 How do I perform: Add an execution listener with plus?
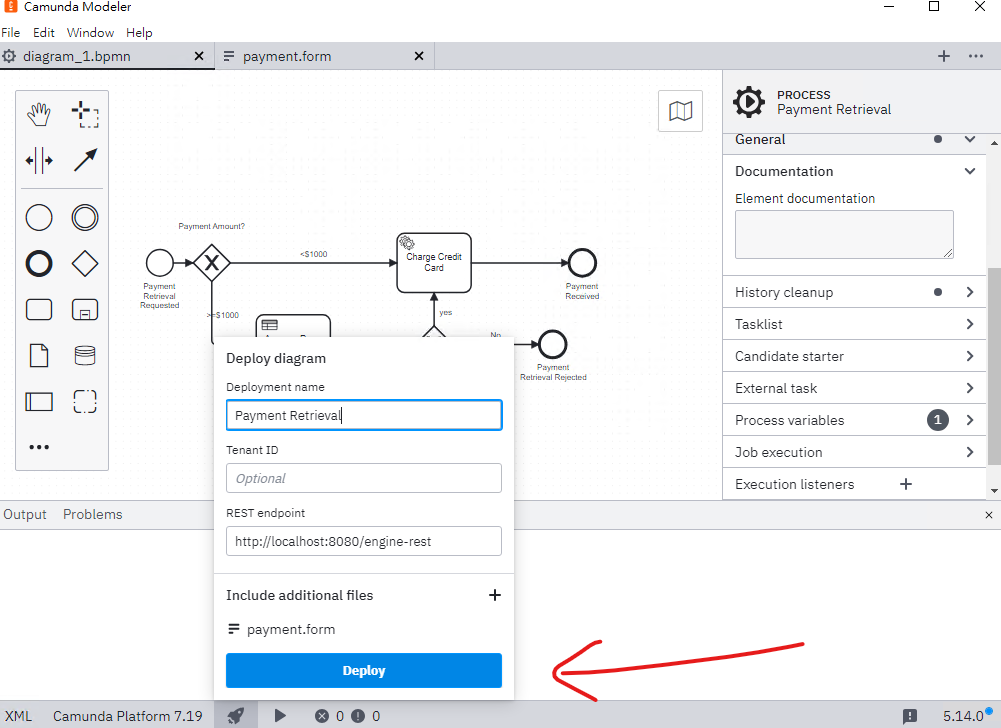[906, 484]
